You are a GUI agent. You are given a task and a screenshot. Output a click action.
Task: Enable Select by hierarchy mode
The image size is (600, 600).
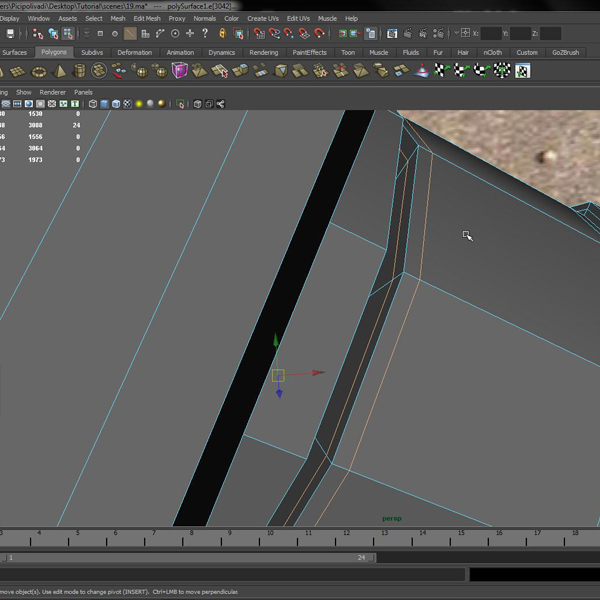click(38, 34)
